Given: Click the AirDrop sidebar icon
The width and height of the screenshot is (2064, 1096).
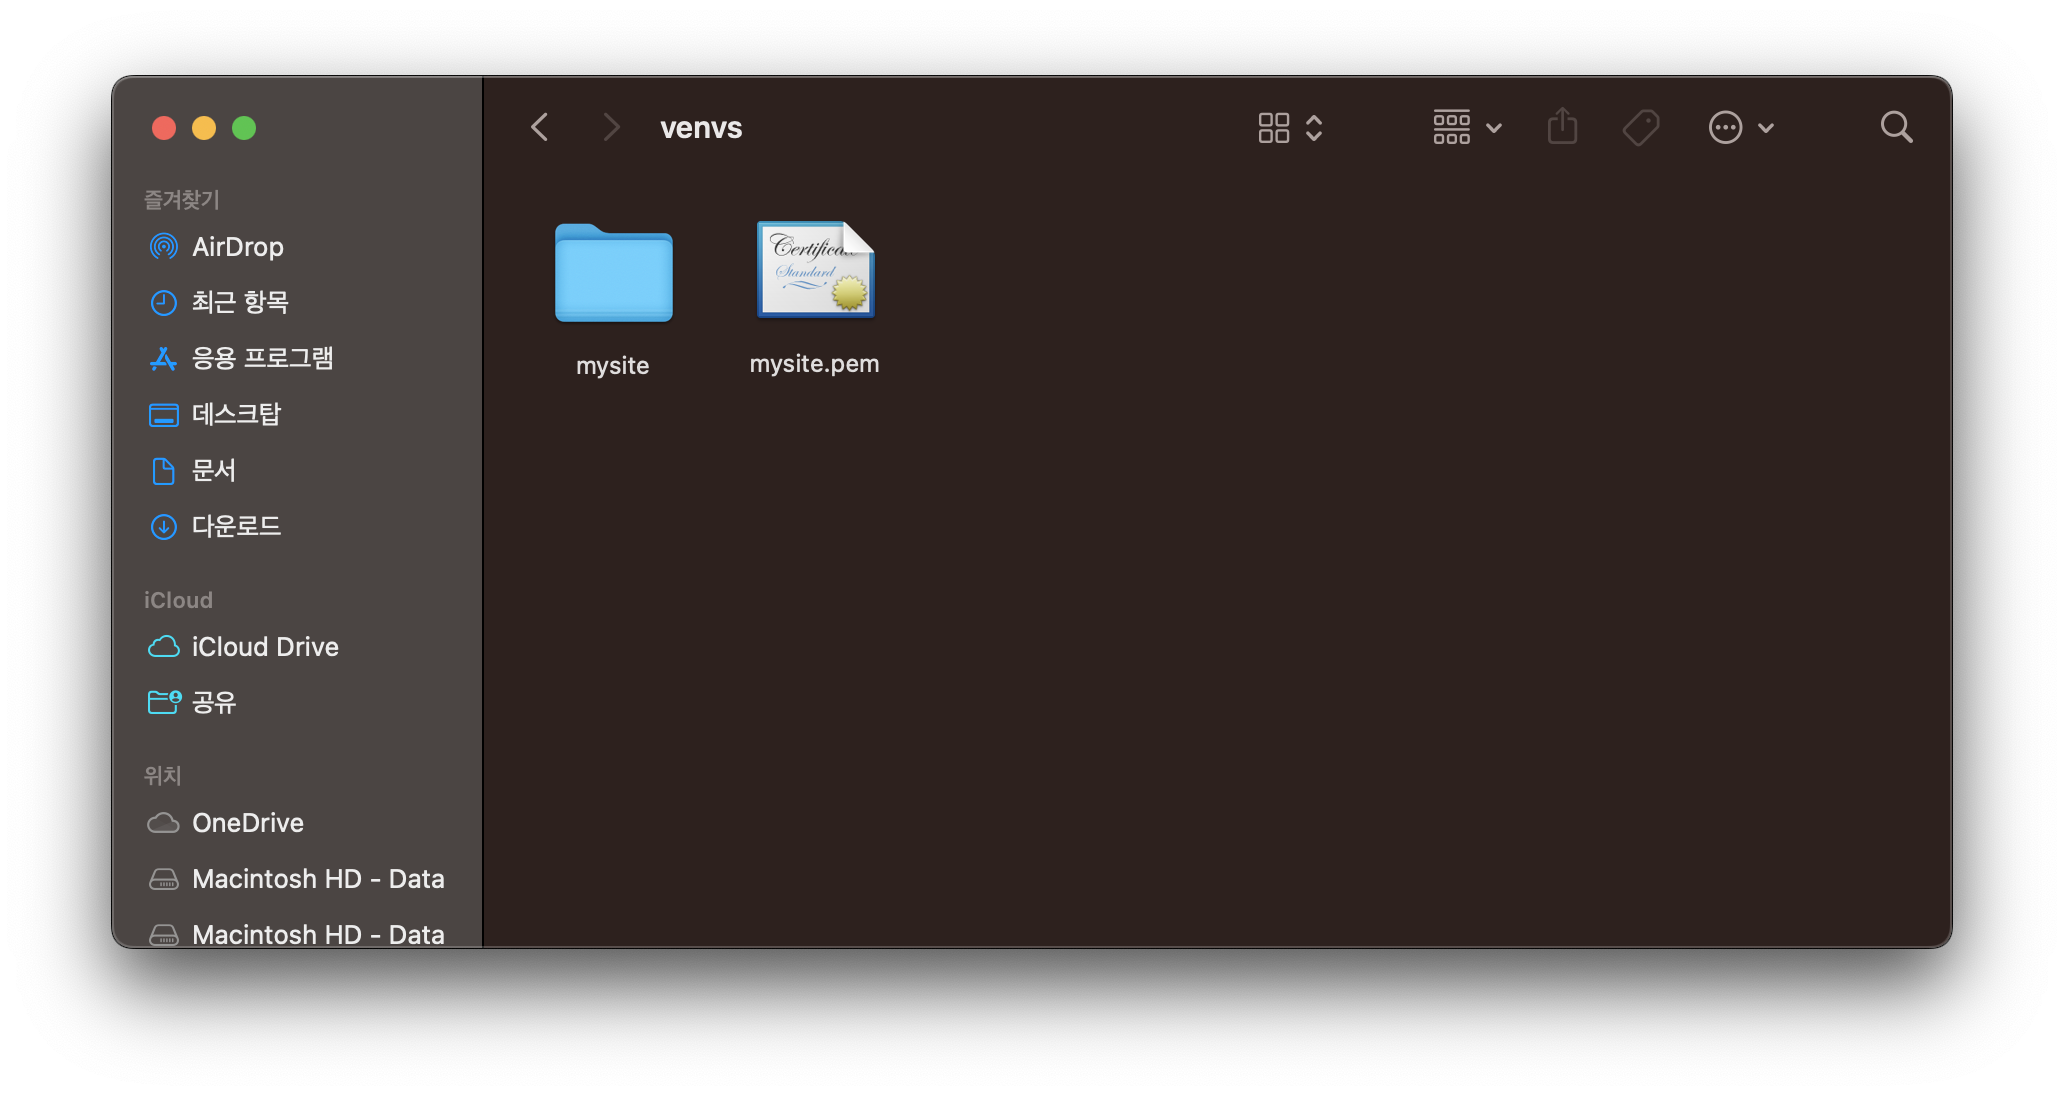Looking at the screenshot, I should 163,246.
